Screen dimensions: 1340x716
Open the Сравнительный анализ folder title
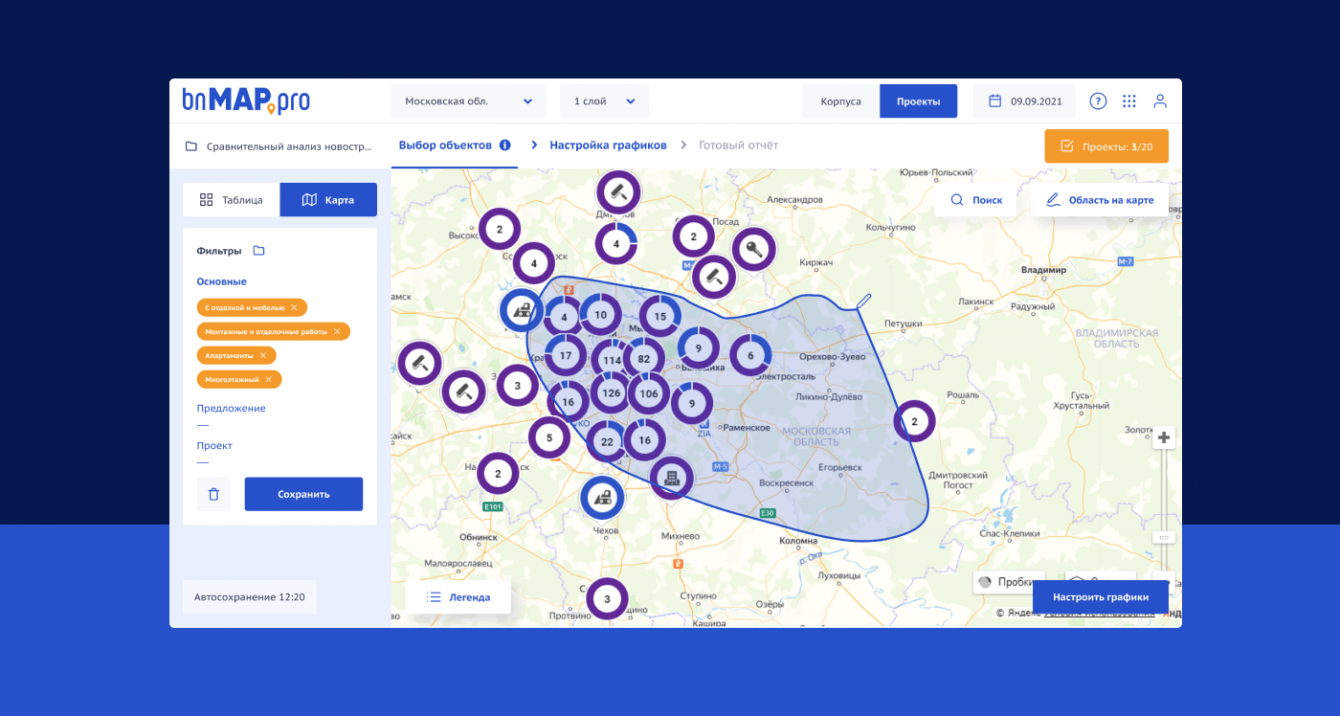click(279, 146)
